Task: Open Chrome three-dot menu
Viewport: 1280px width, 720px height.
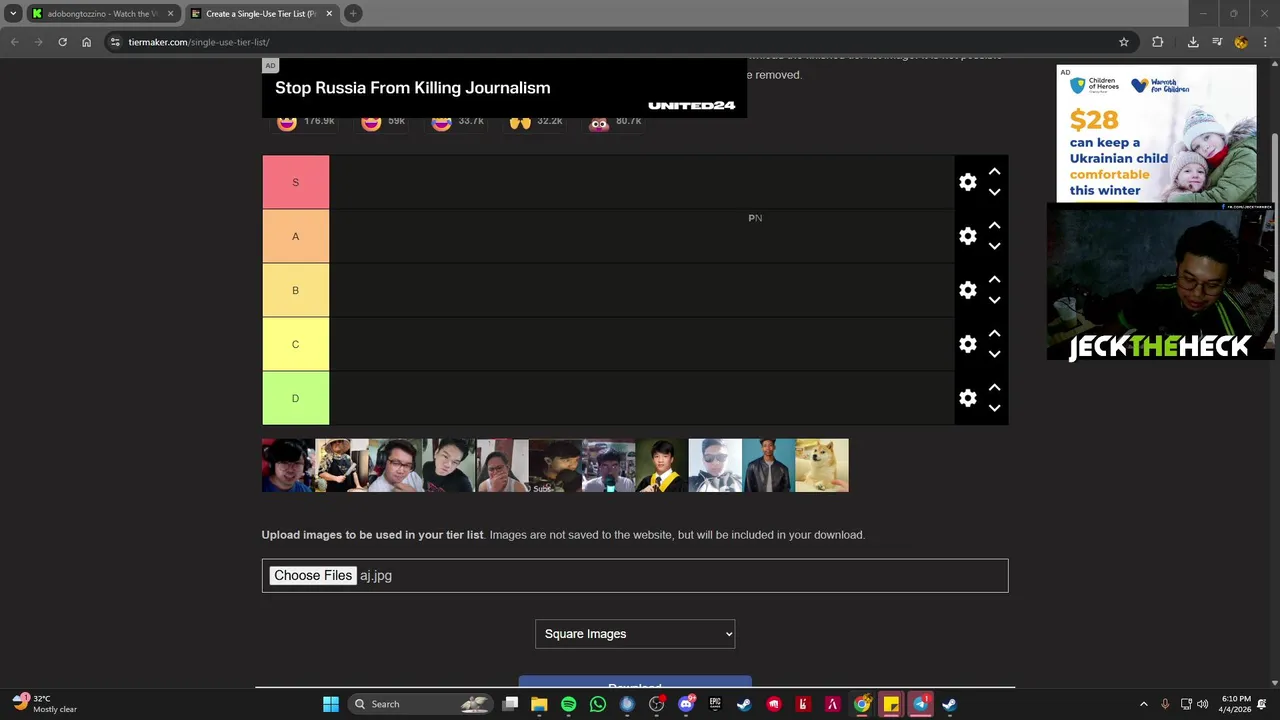Action: (x=1265, y=42)
